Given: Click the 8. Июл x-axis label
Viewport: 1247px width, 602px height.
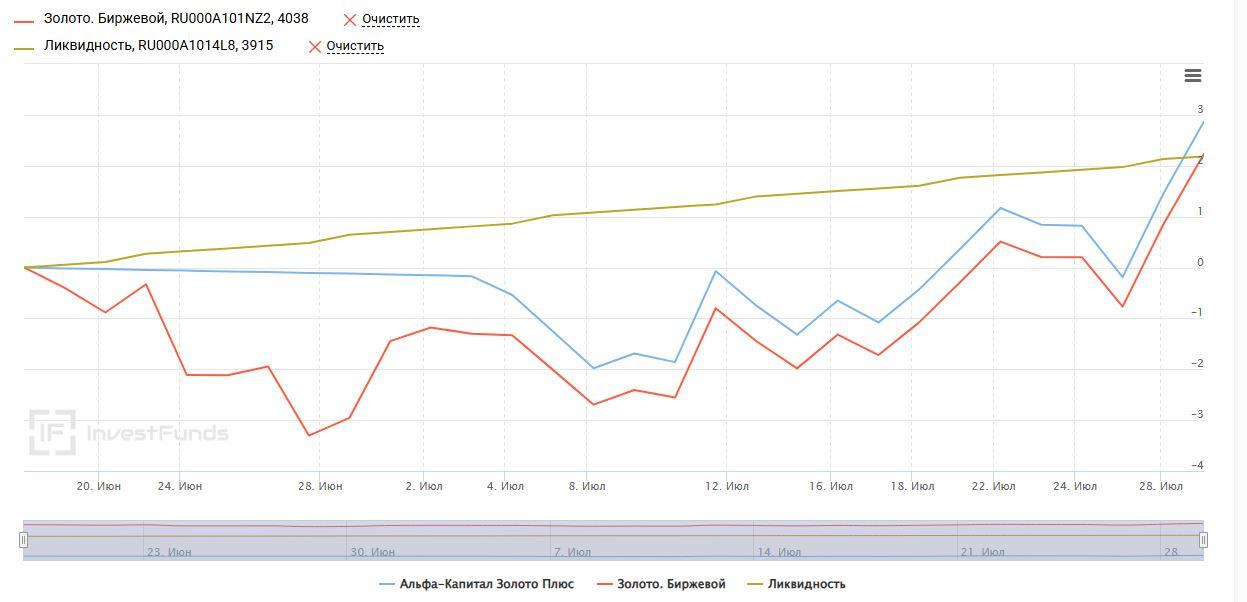Looking at the screenshot, I should 587,486.
